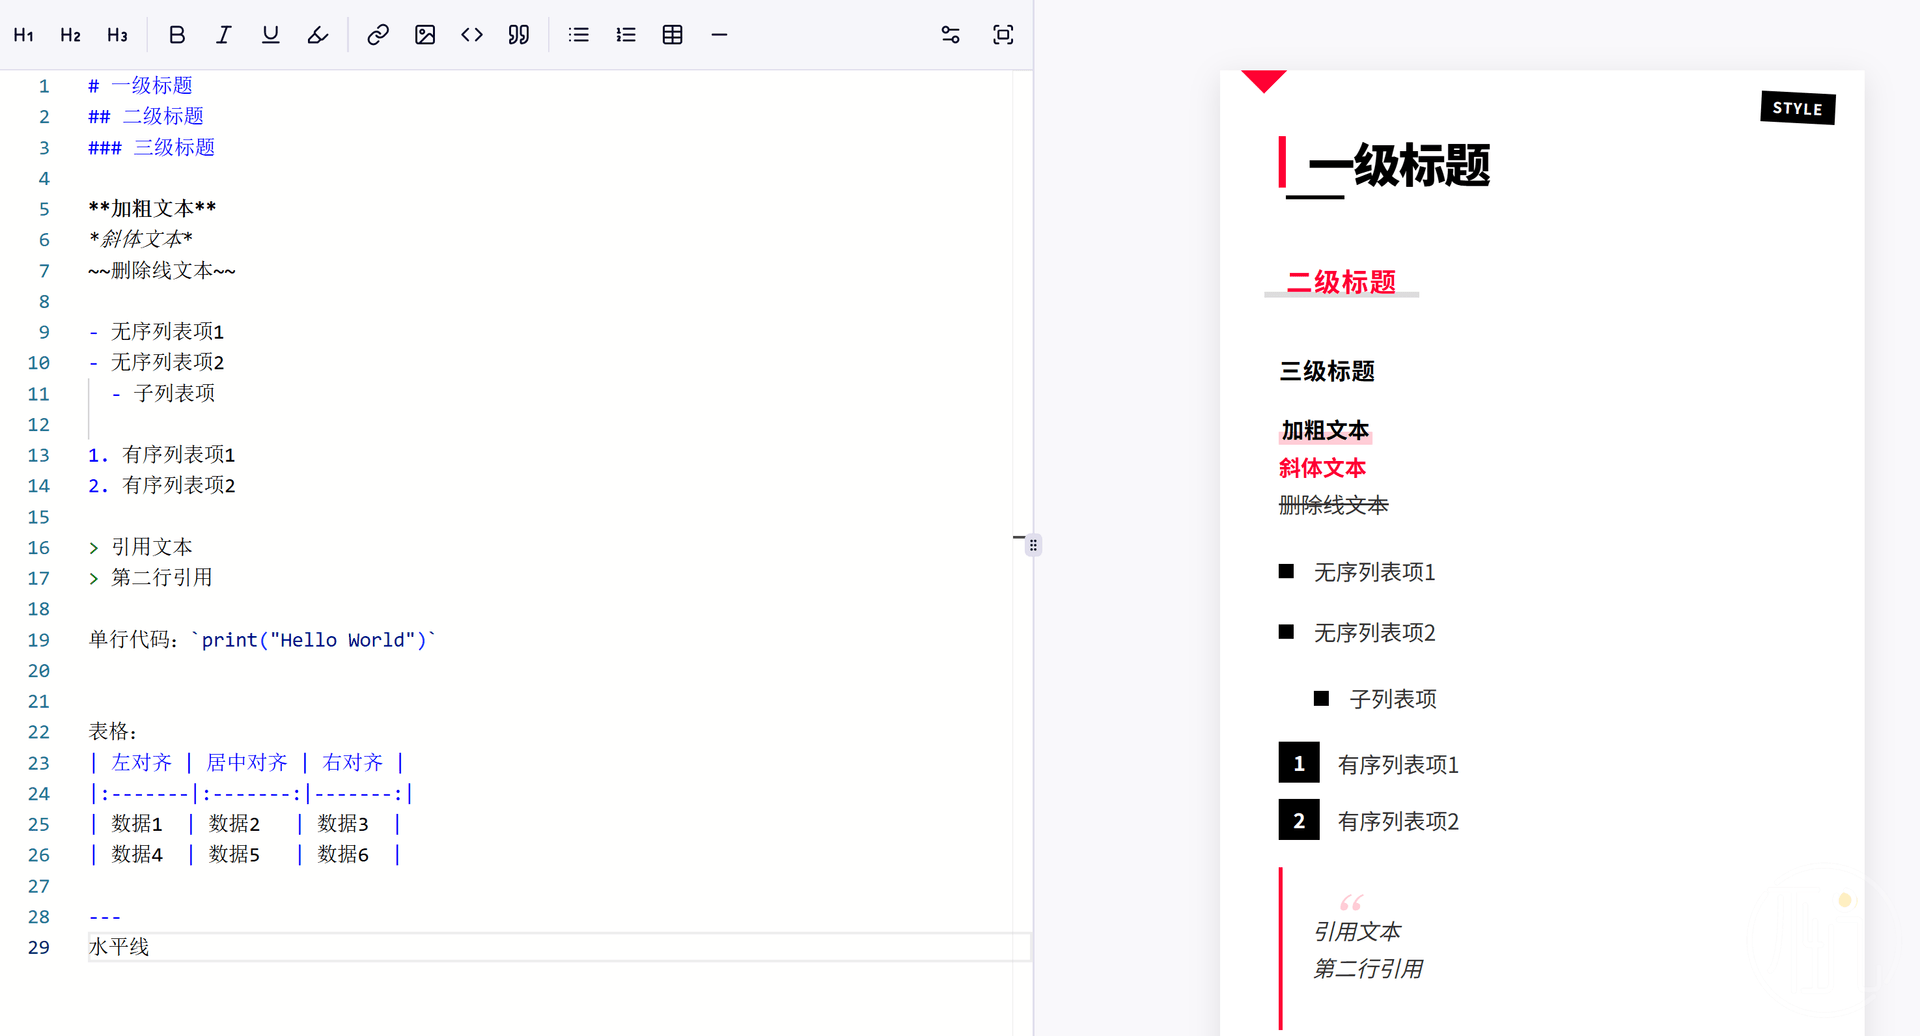This screenshot has height=1036, width=1920.
Task: Insert a code block
Action: tap(472, 35)
